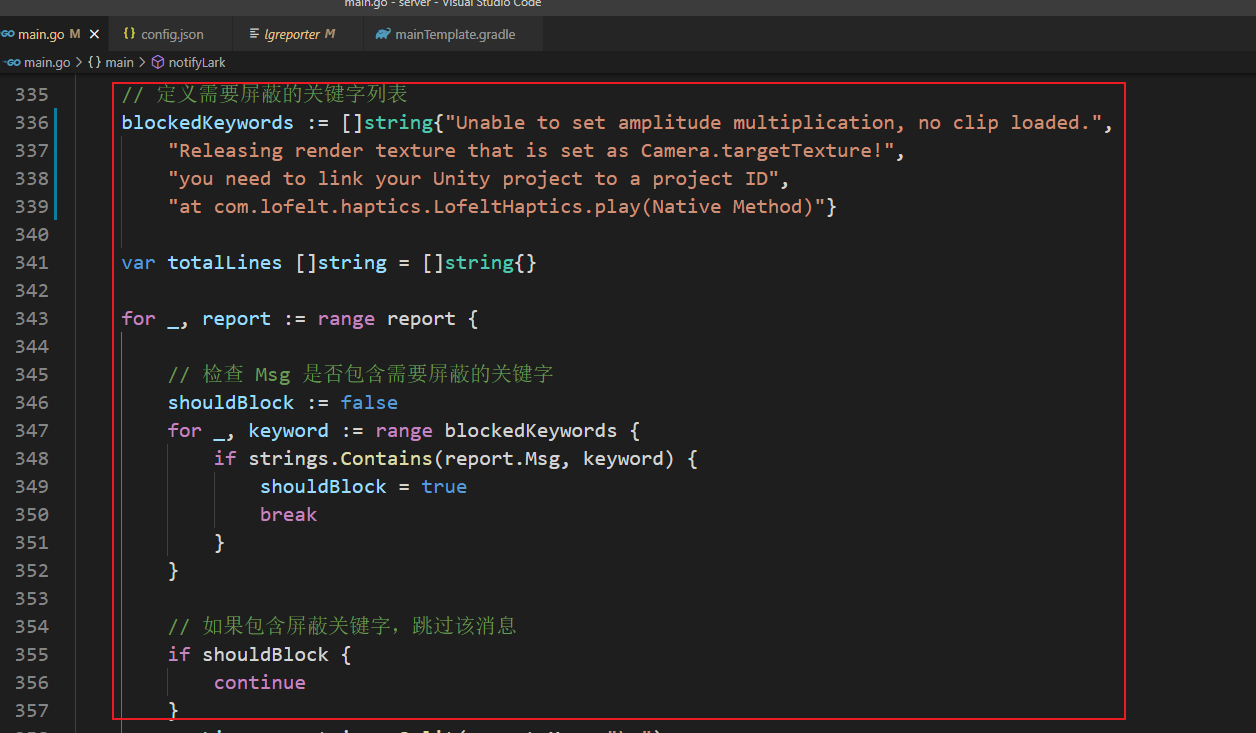Click the "break" keyword on line 350
Screen dimensions: 1256x733
click(289, 515)
